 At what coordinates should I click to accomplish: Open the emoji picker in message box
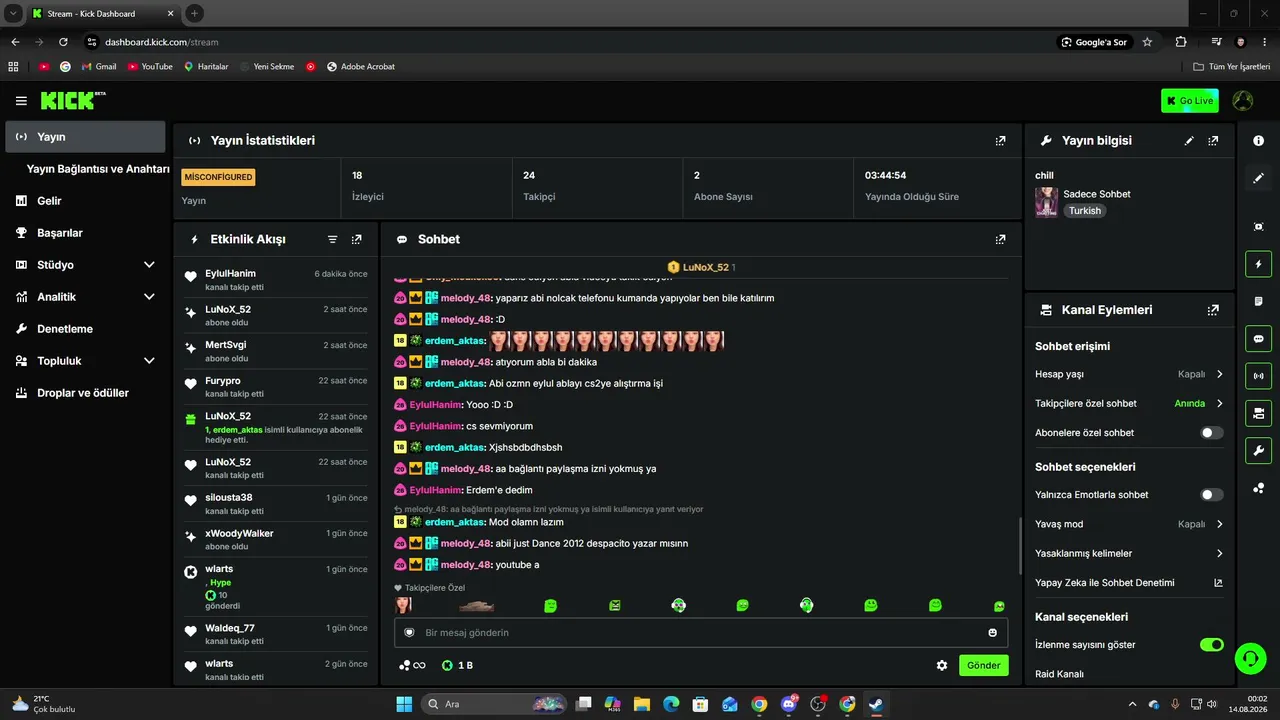[992, 633]
